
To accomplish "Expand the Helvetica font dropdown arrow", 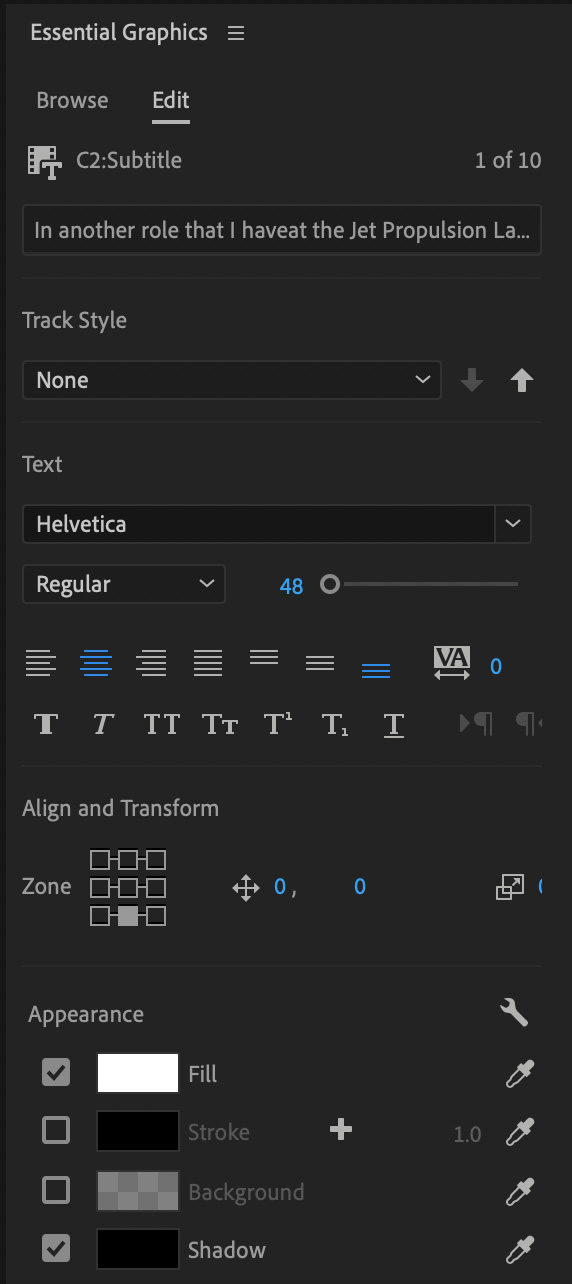I will point(514,523).
